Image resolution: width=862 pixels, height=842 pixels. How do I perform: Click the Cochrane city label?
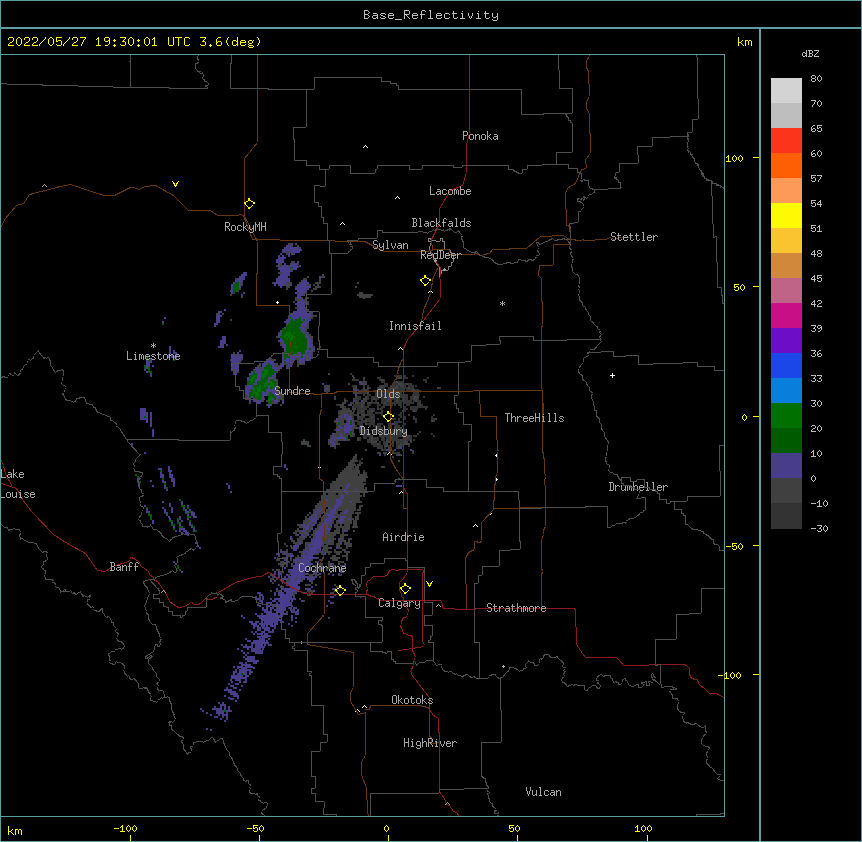tap(322, 568)
